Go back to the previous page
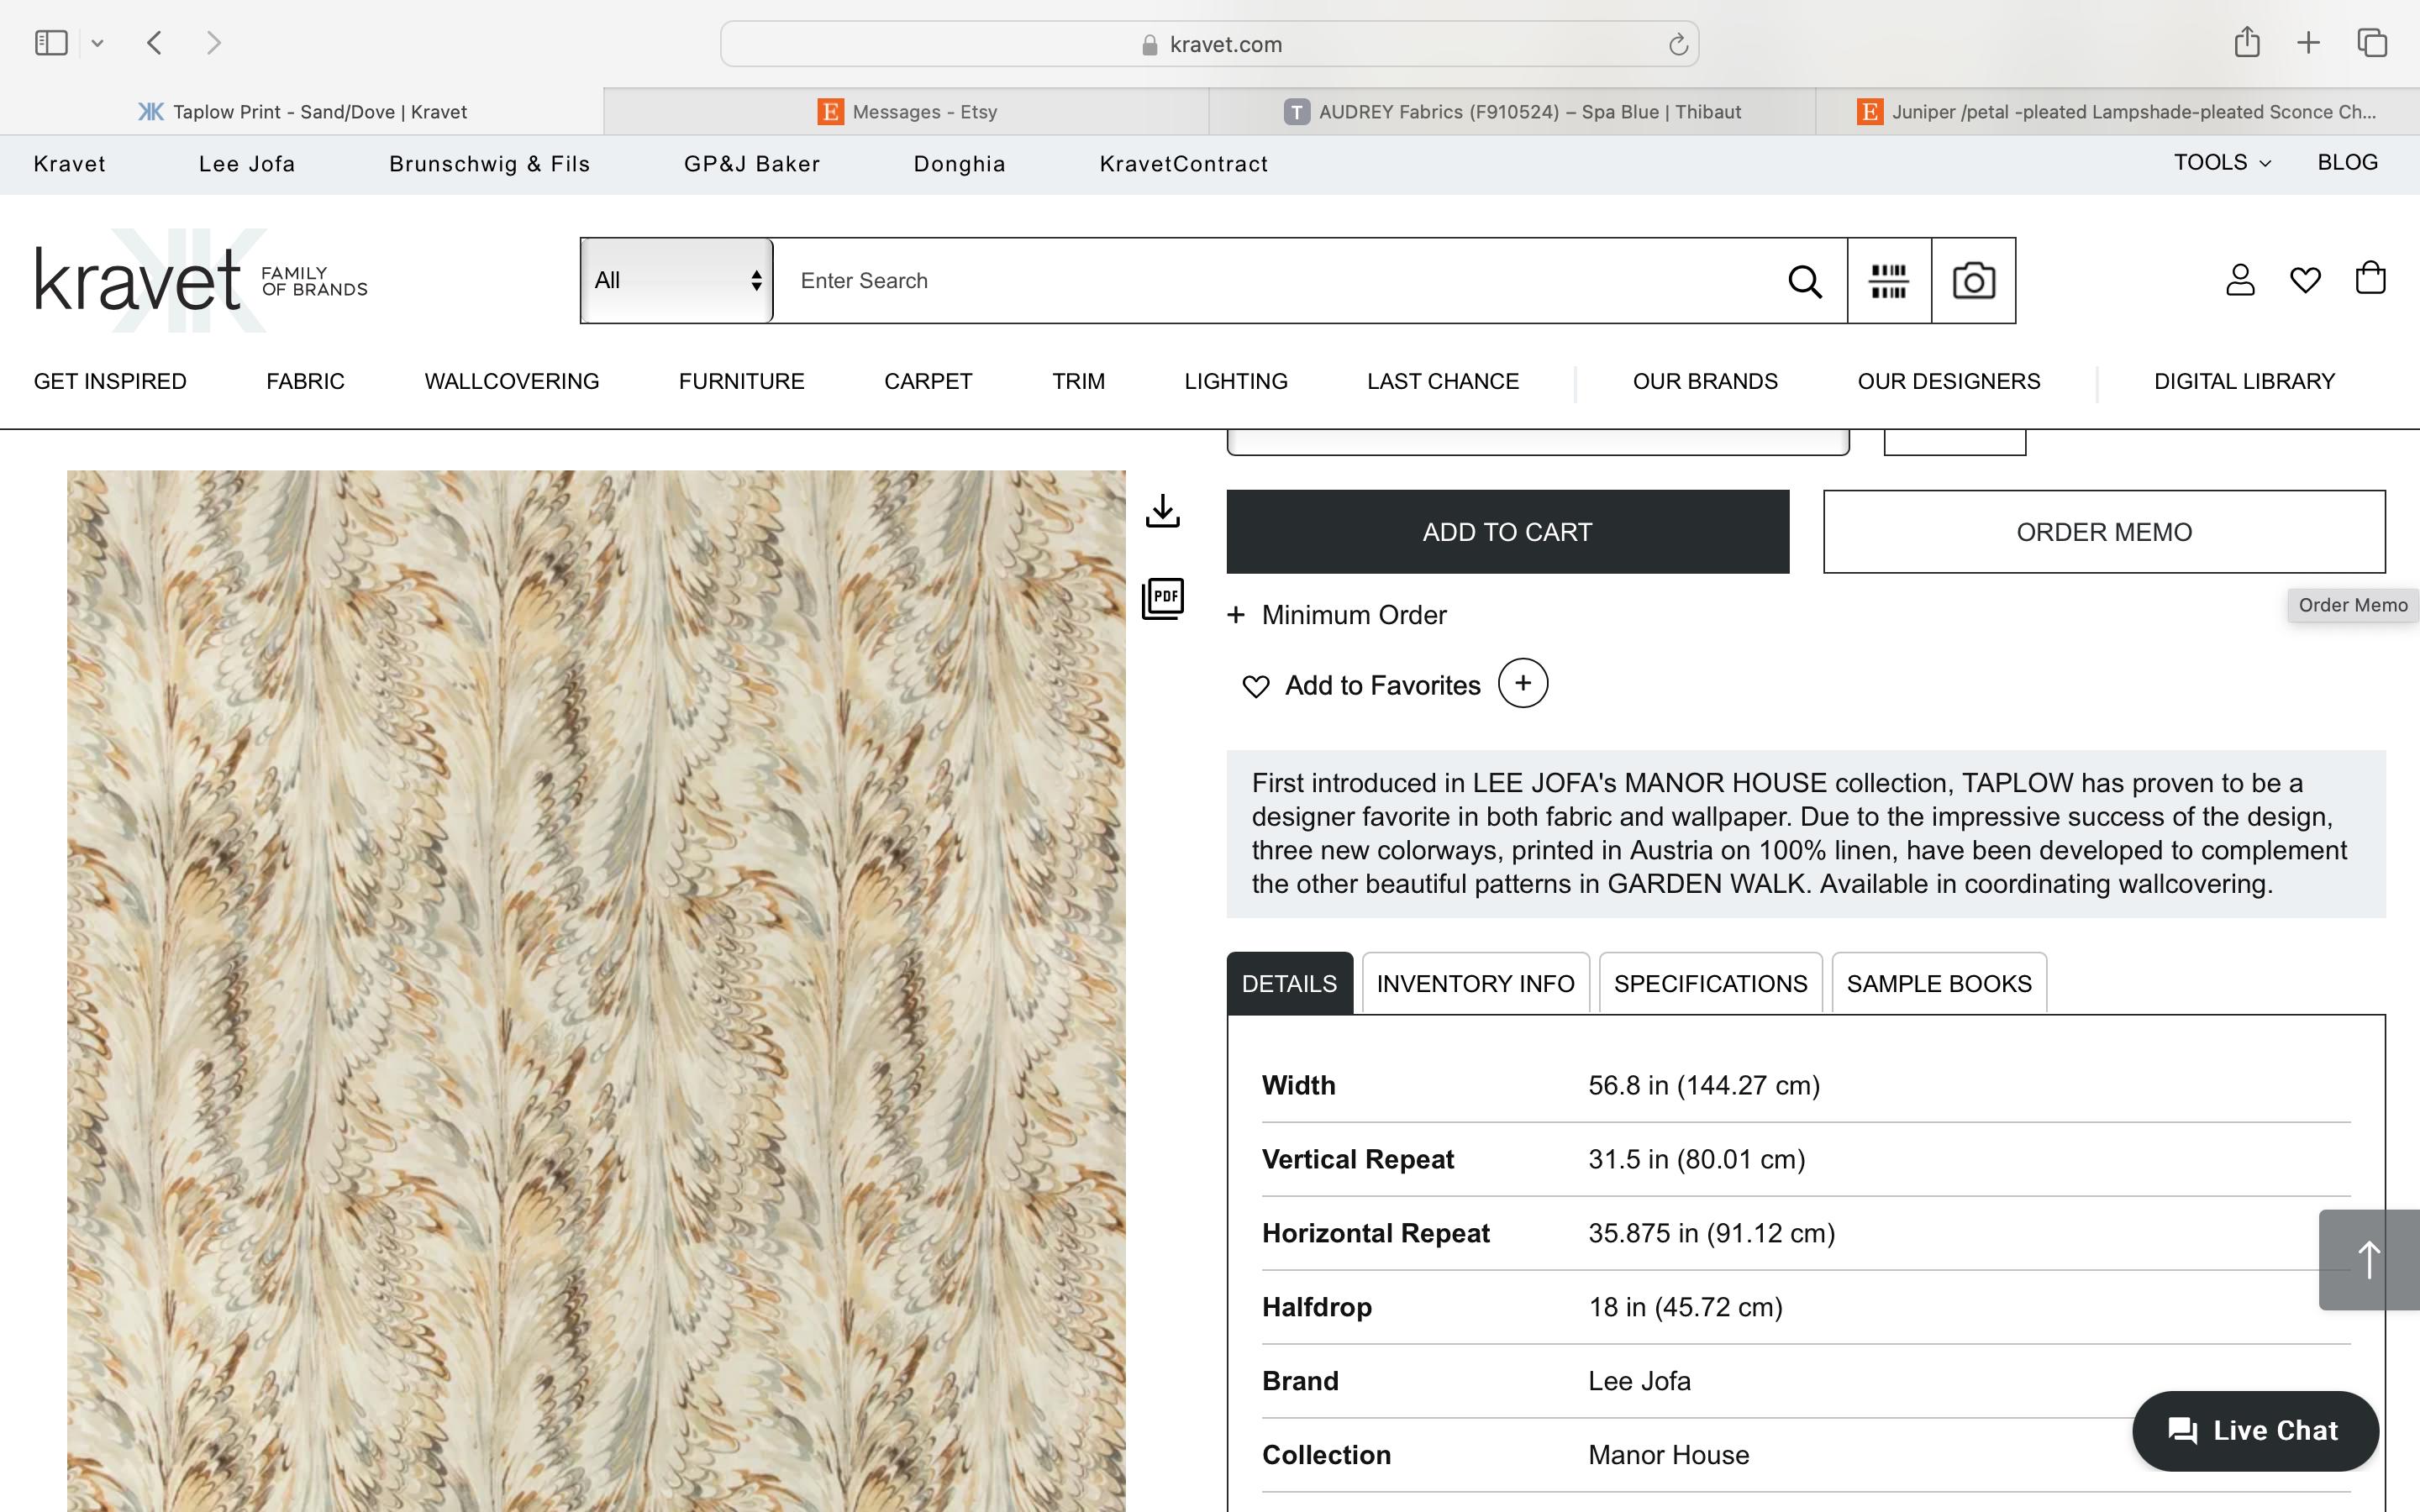2420x1512 pixels. [x=154, y=43]
